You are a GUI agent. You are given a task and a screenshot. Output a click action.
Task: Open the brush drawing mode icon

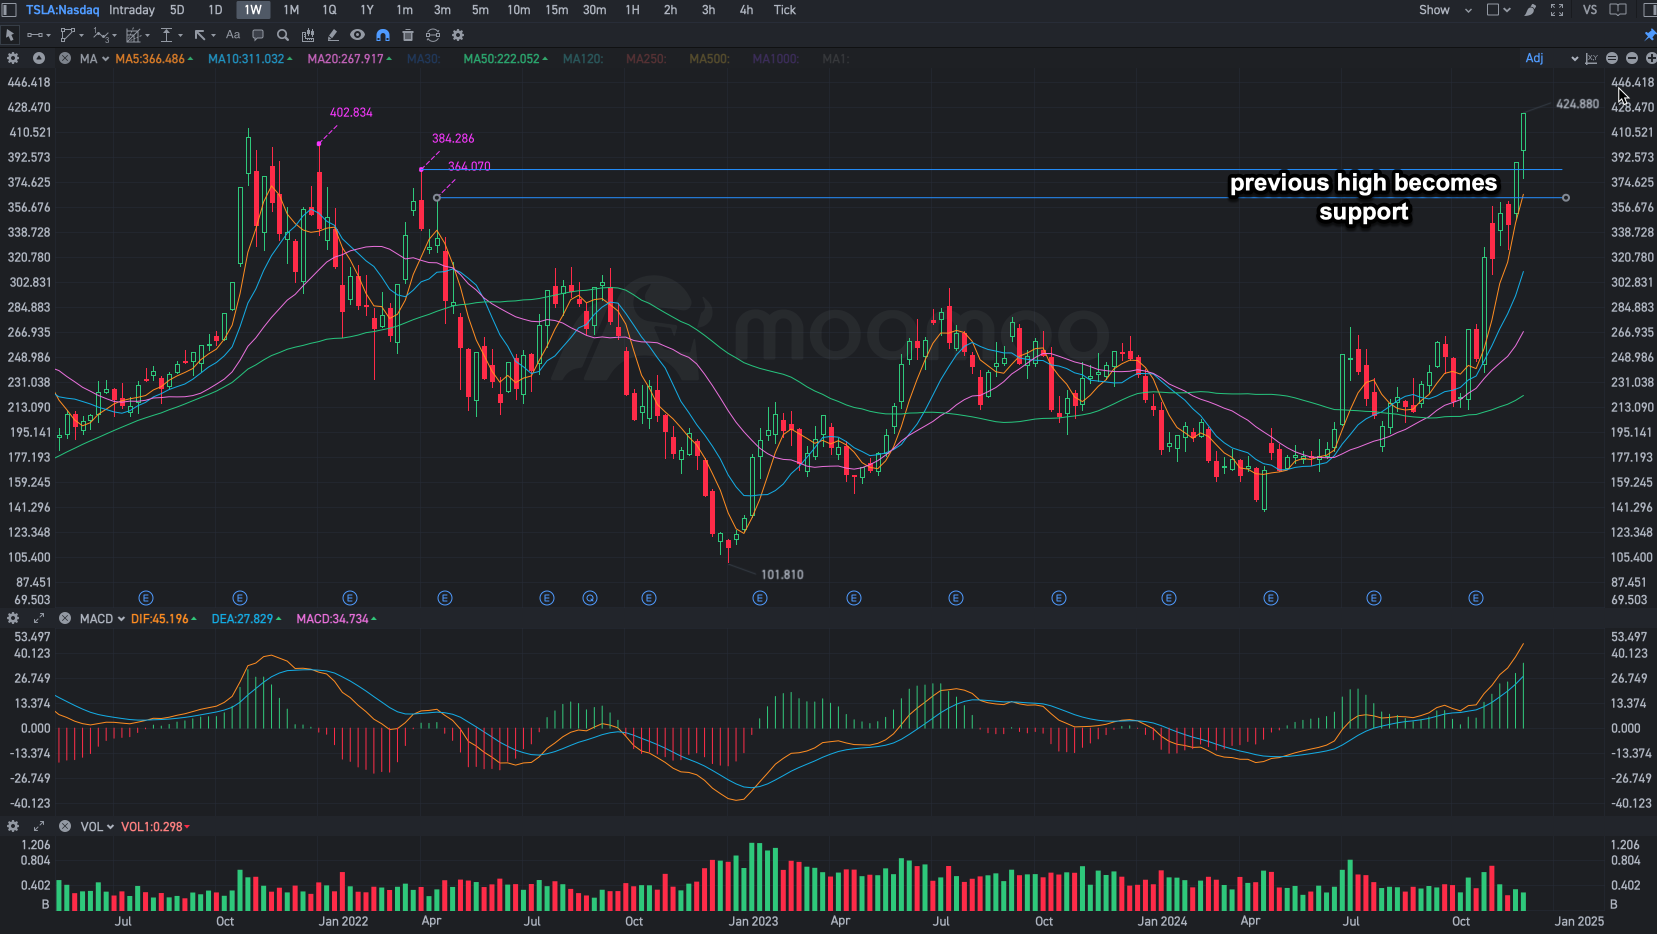[x=1530, y=10]
